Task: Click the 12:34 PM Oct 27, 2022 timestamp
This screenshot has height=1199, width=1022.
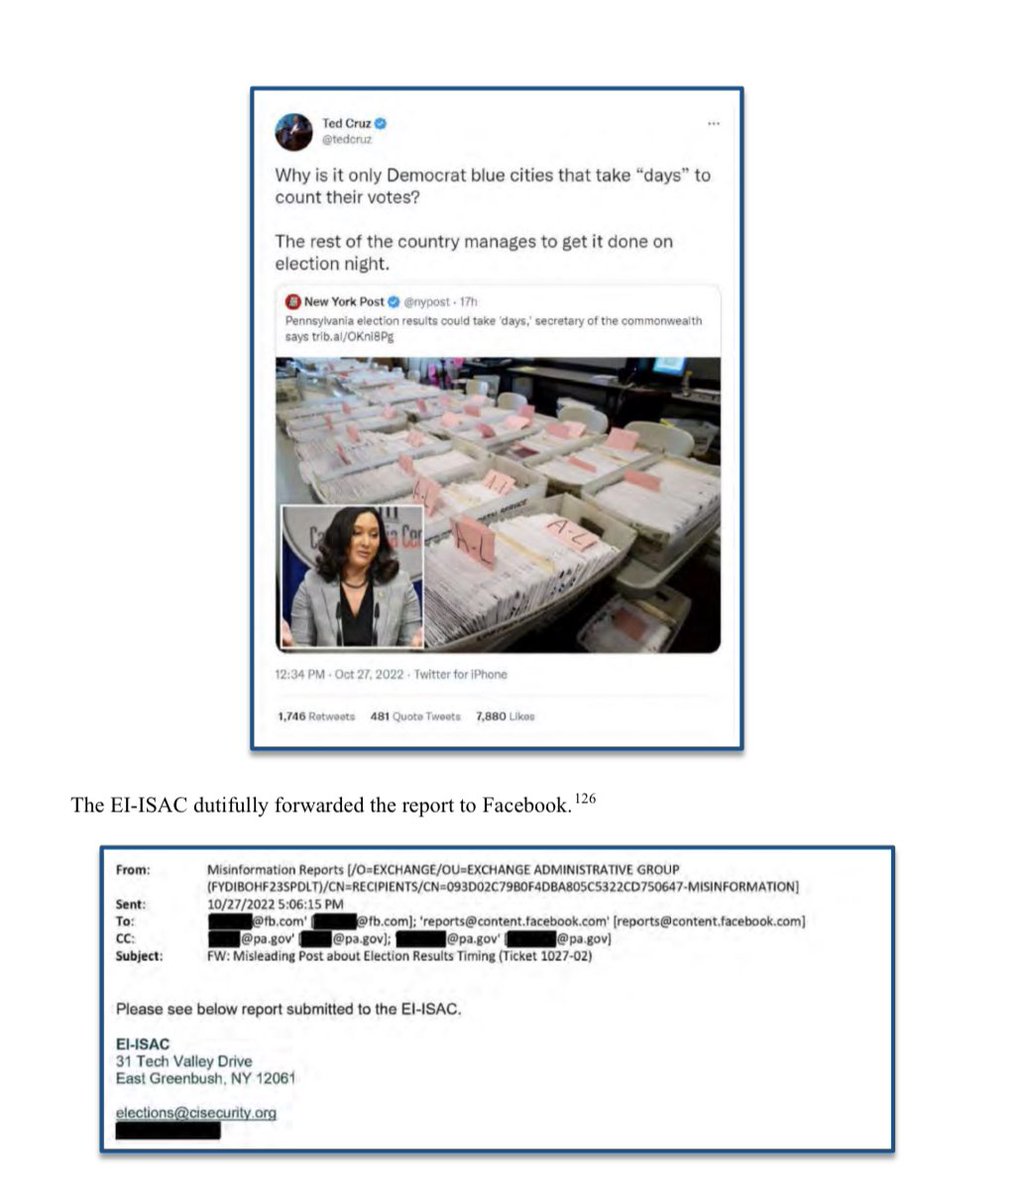Action: pyautogui.click(x=339, y=674)
